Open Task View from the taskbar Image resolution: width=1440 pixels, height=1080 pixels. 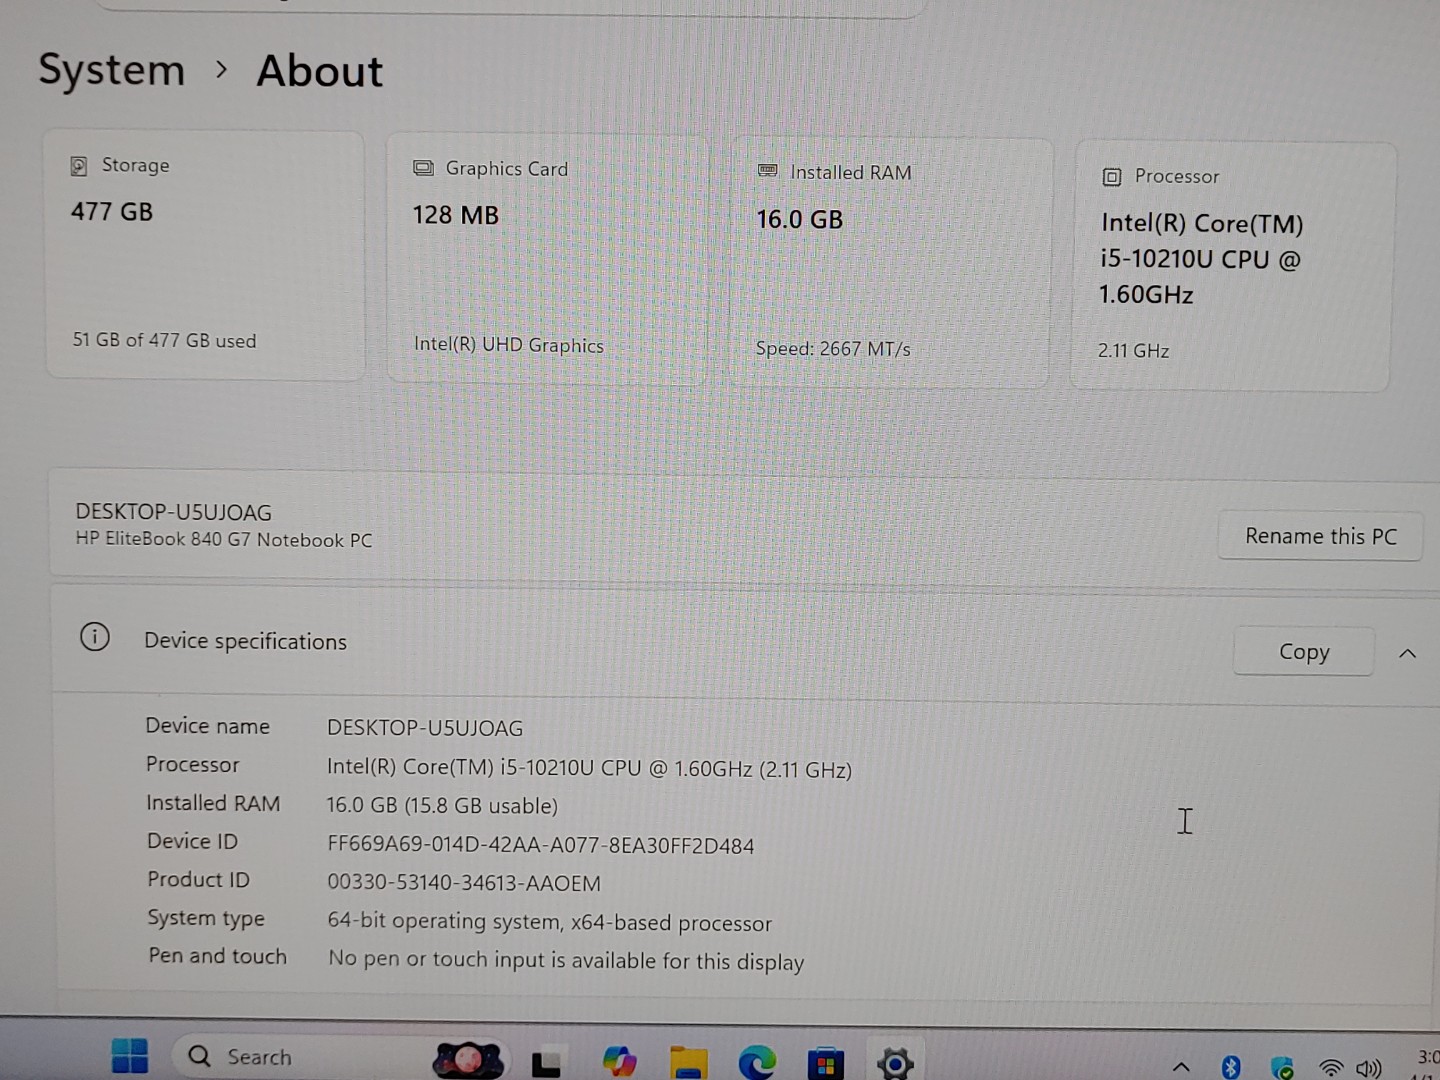[546, 1062]
